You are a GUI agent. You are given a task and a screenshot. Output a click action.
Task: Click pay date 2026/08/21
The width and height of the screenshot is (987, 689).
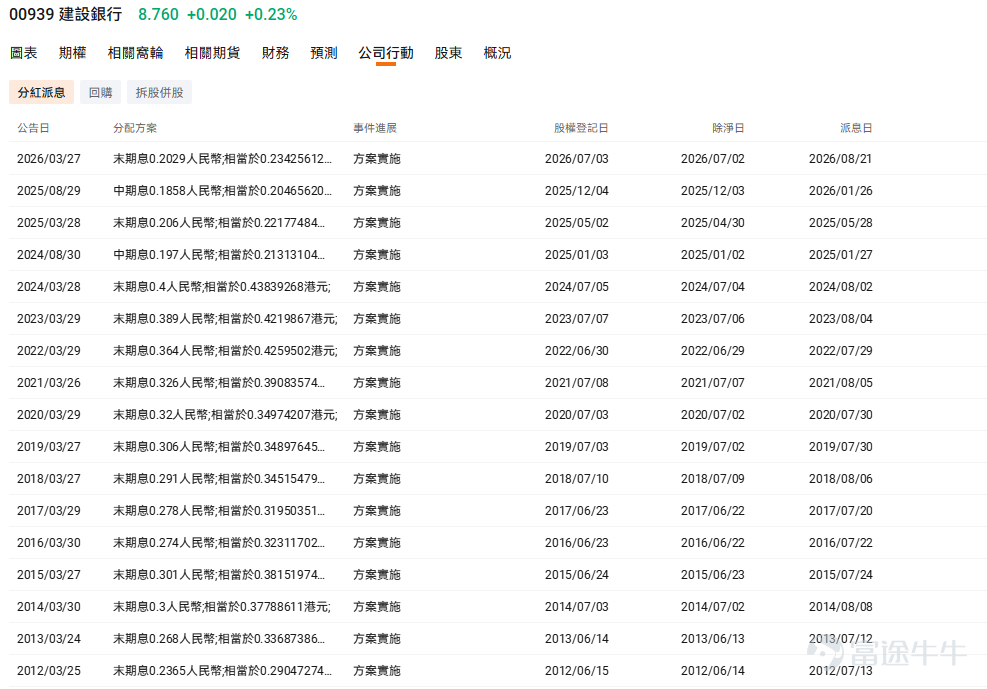click(x=840, y=159)
